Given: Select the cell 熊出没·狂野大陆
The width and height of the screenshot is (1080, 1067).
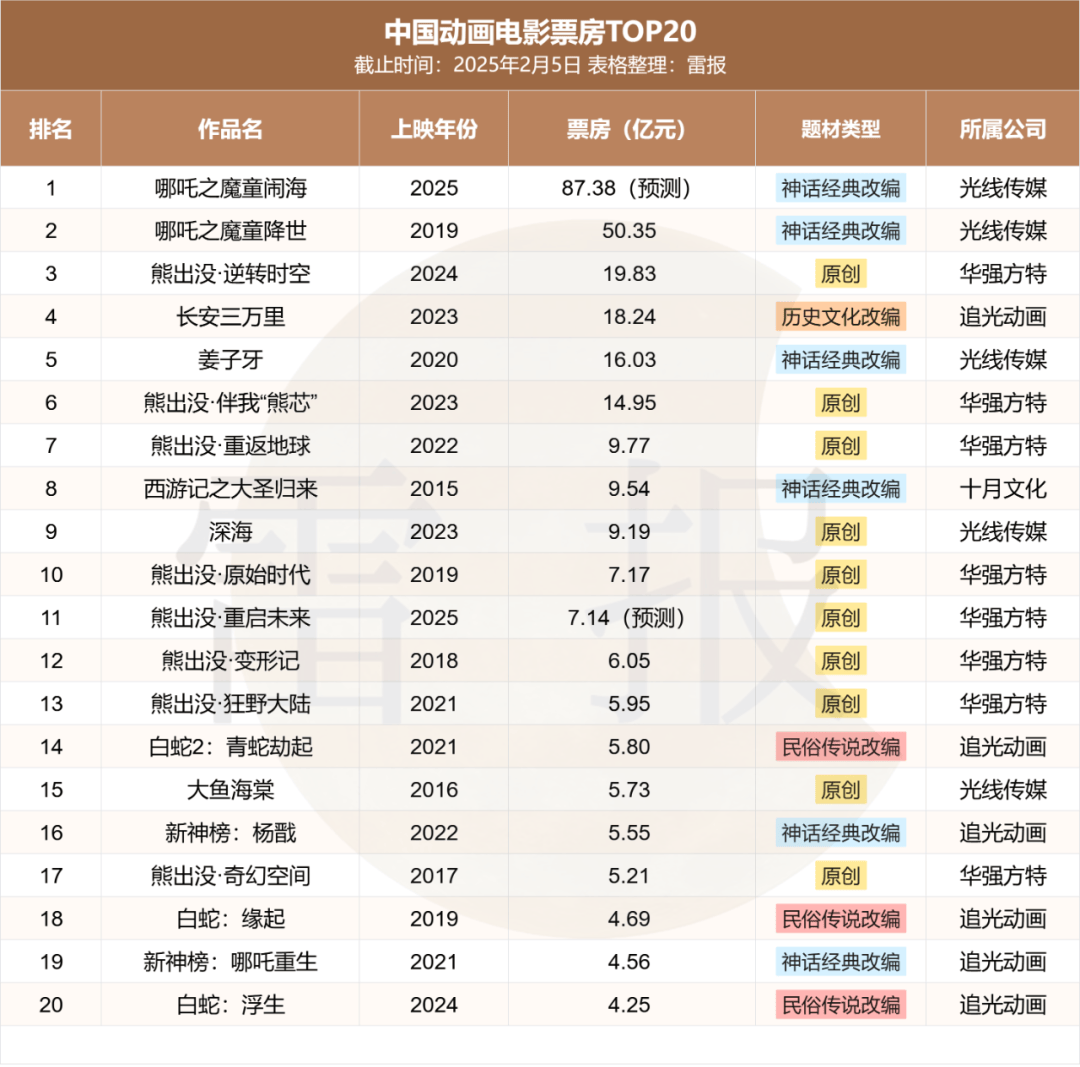Looking at the screenshot, I should coord(230,704).
